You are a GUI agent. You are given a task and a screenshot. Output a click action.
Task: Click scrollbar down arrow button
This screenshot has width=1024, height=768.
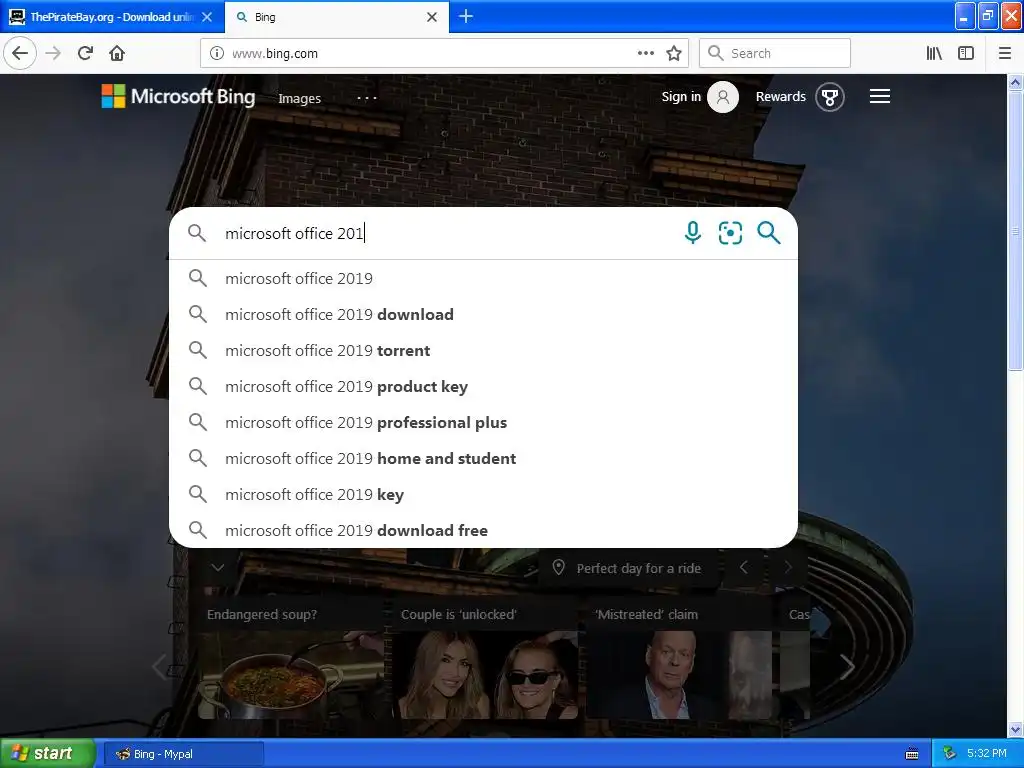1015,729
